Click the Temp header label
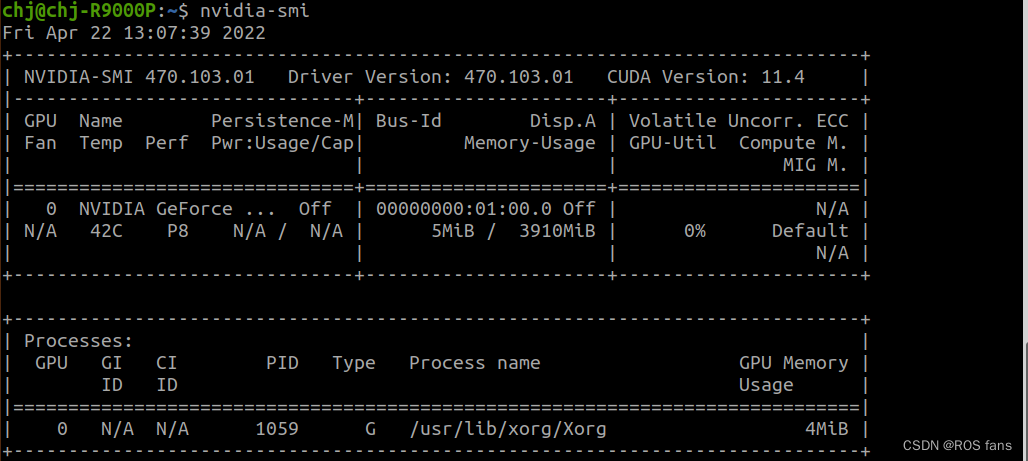The width and height of the screenshot is (1028, 461). coord(101,143)
